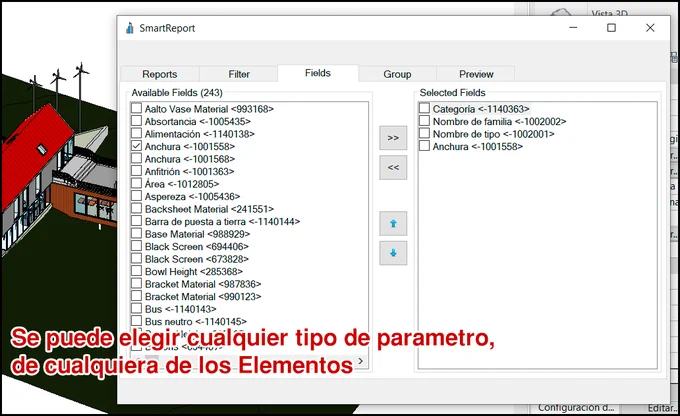The image size is (680, 416).
Task: Check Black Screen <694406> field
Action: (x=136, y=246)
